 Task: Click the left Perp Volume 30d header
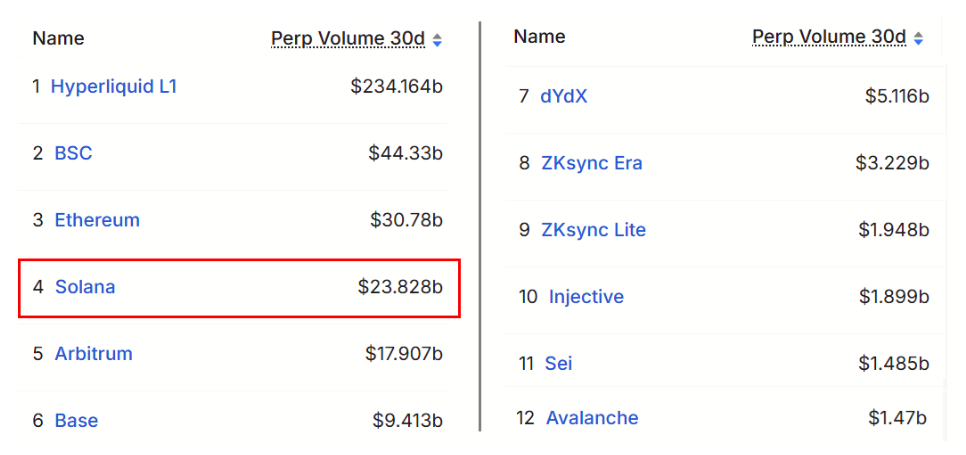[x=348, y=39]
